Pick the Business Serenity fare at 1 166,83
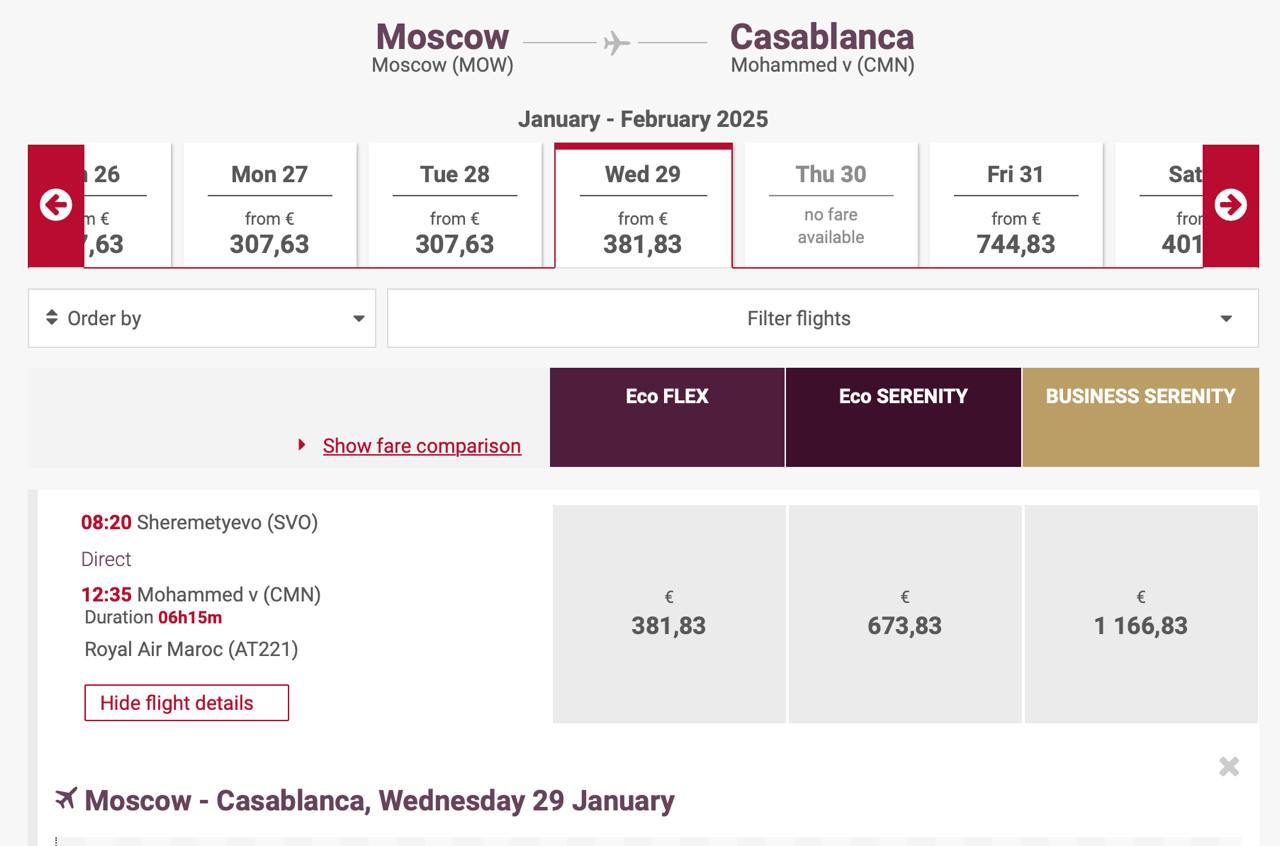Image resolution: width=1280 pixels, height=846 pixels. pyautogui.click(x=1140, y=614)
